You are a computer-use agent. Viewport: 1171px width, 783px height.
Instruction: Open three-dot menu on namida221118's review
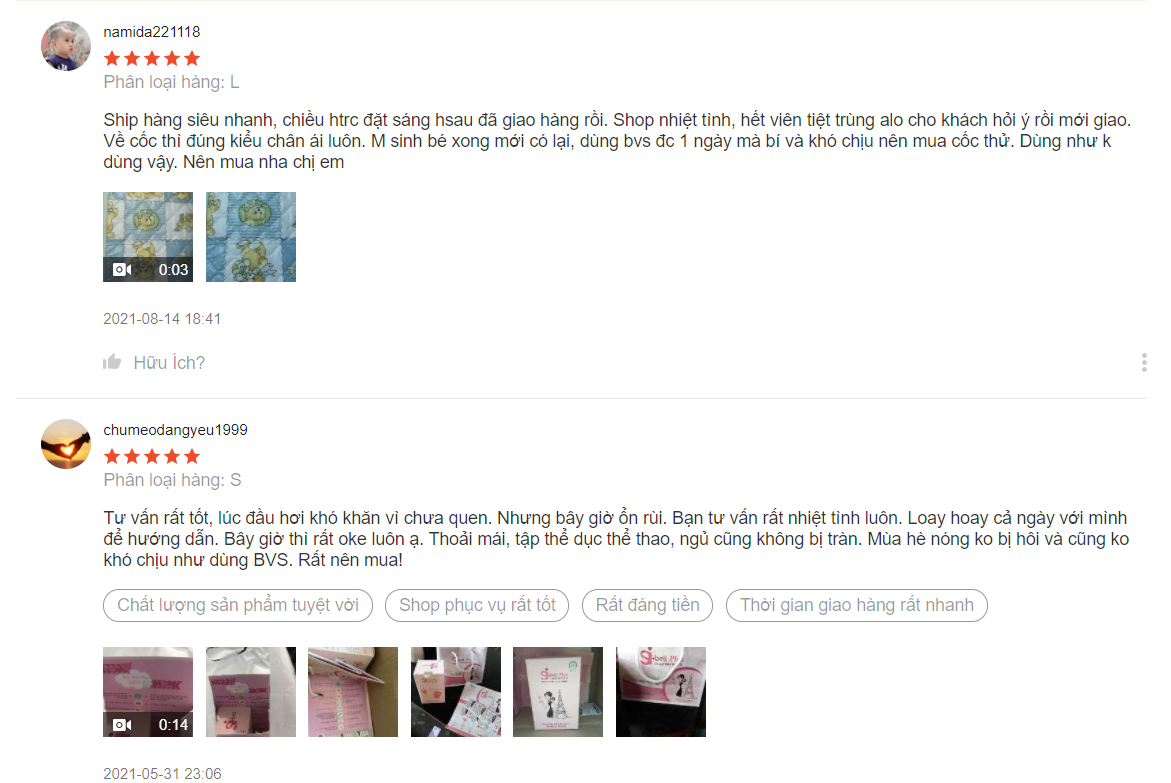coord(1143,362)
